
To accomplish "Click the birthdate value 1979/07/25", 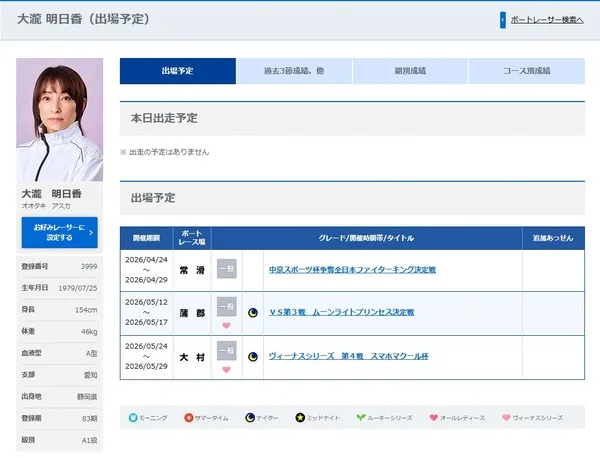I will pos(78,288).
